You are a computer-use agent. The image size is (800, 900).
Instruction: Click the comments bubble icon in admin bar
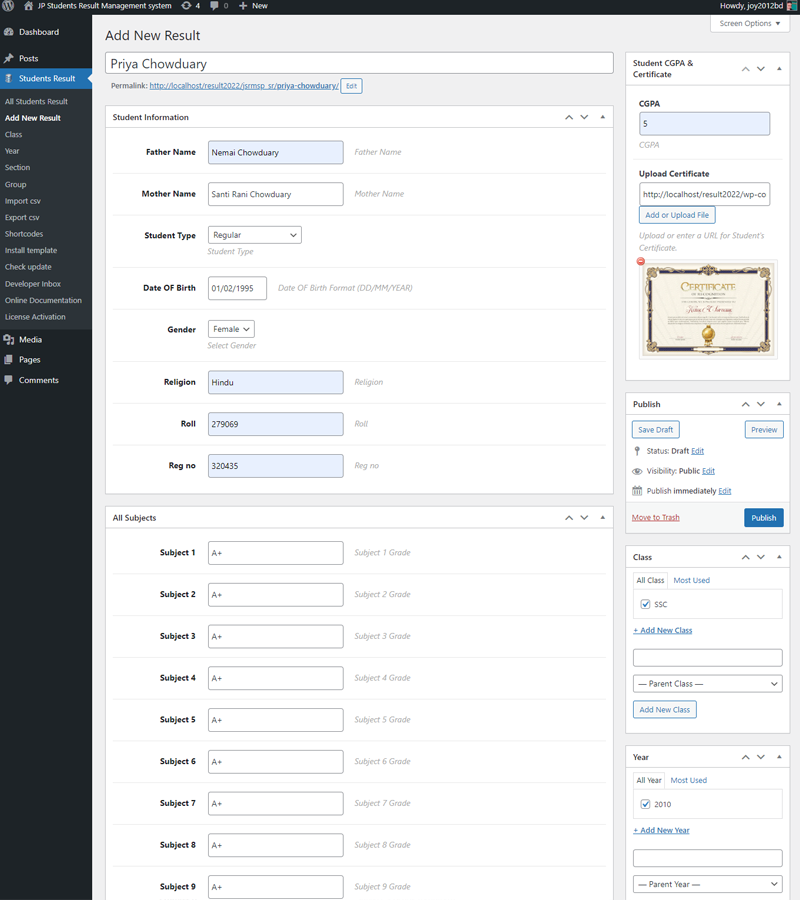pyautogui.click(x=213, y=6)
